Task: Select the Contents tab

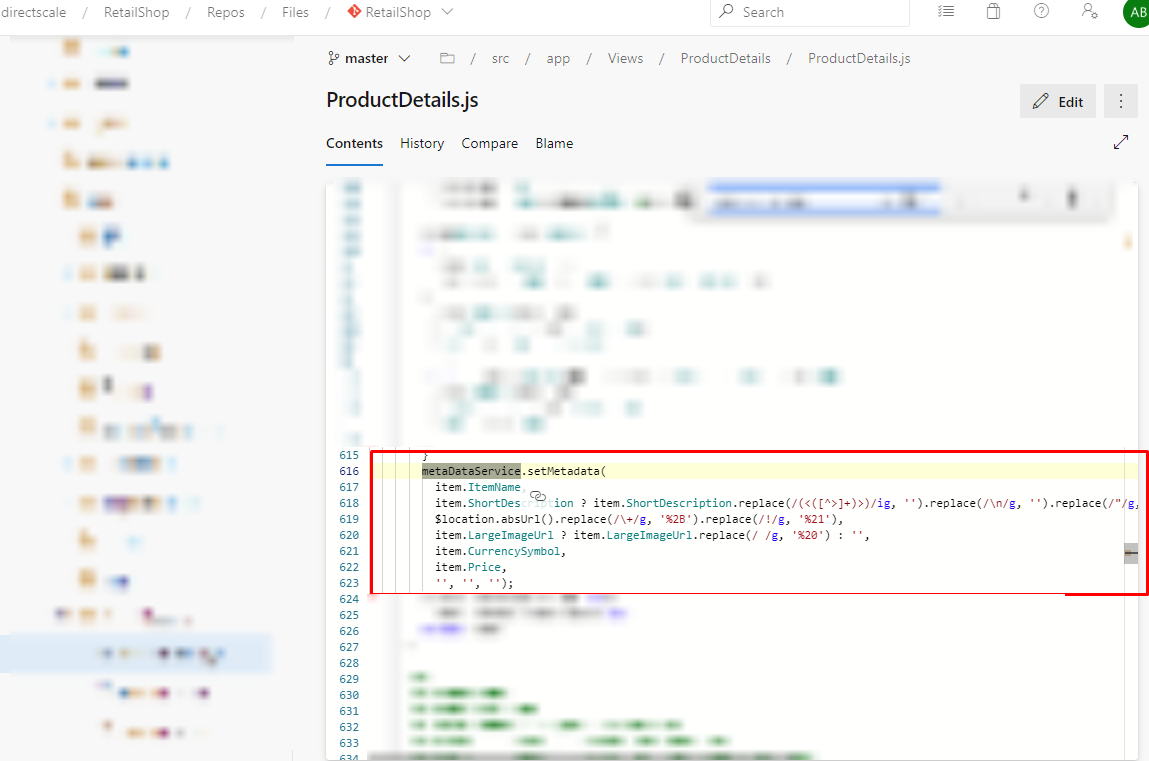Action: (x=354, y=143)
